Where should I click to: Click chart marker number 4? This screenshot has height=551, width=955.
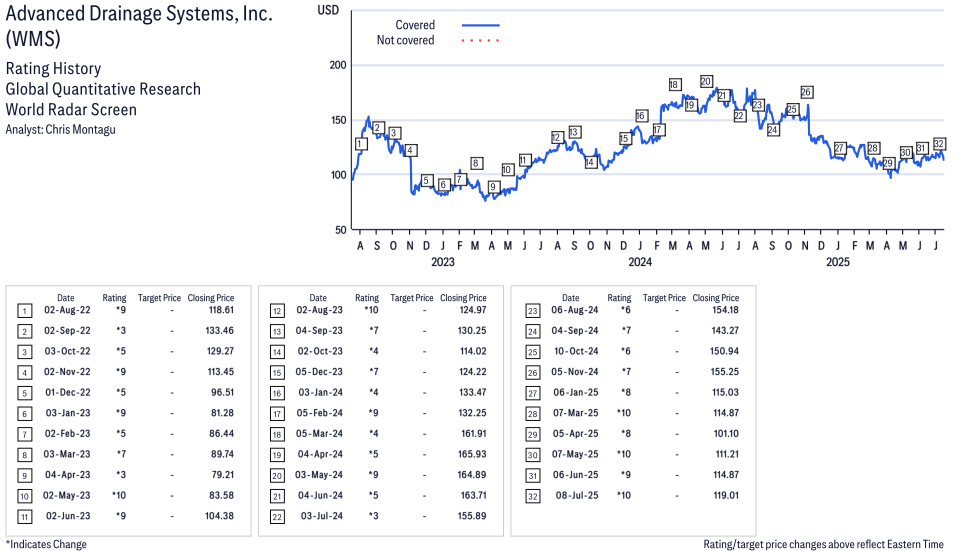point(411,150)
